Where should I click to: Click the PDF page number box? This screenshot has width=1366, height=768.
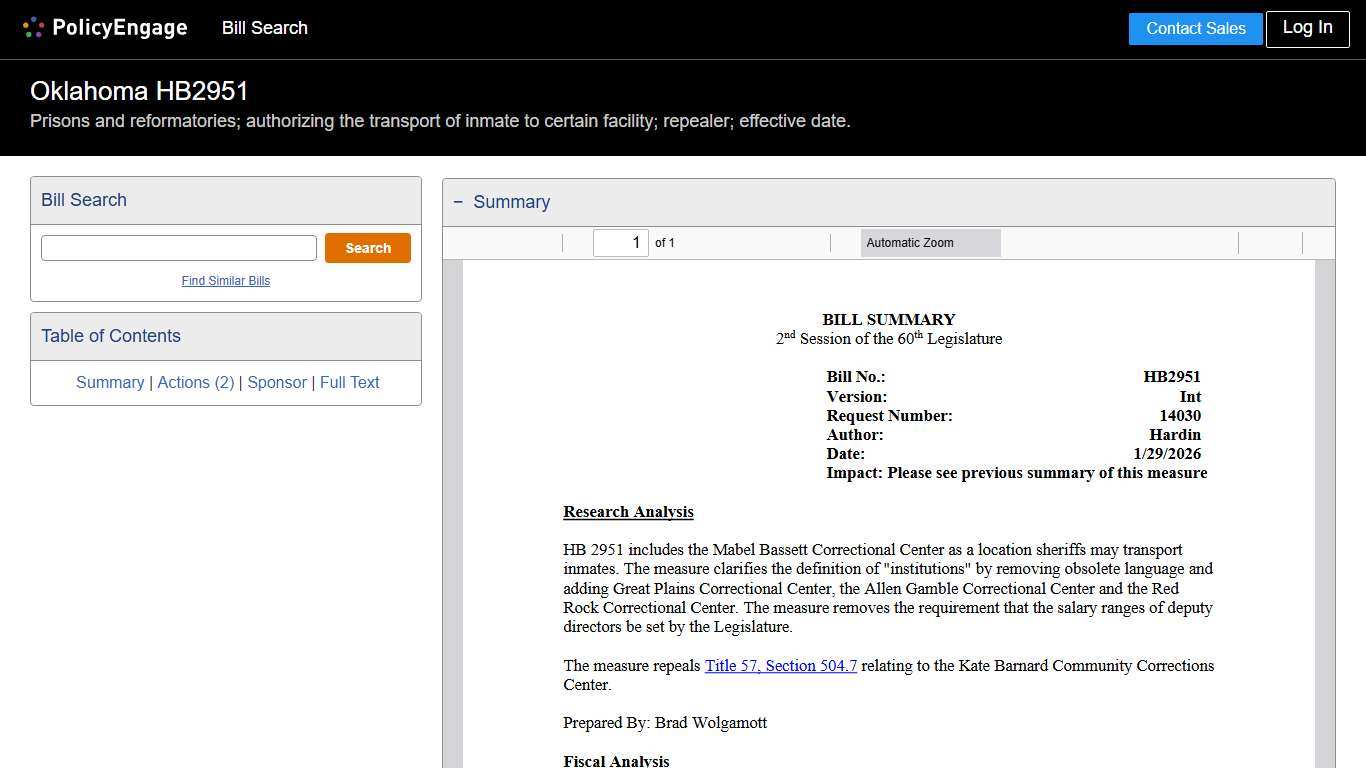click(620, 243)
